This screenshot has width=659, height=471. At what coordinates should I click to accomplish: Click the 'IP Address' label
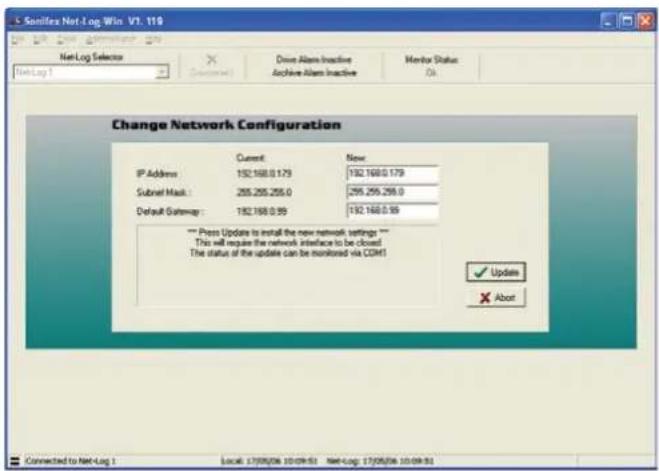[x=157, y=174]
